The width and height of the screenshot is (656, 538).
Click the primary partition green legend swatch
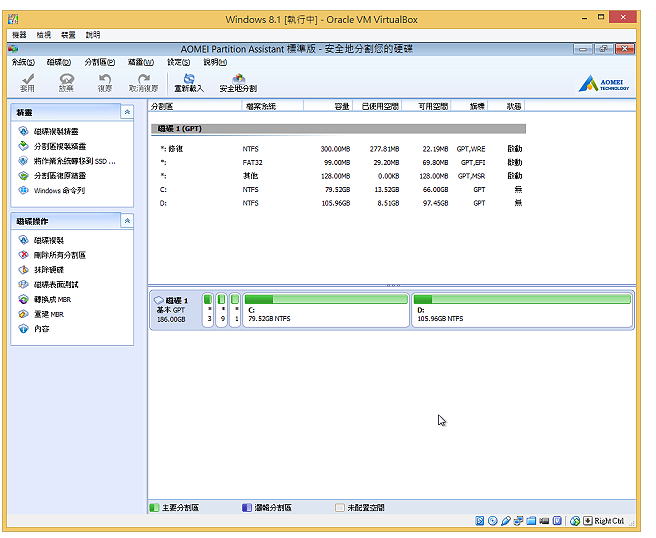(x=154, y=507)
